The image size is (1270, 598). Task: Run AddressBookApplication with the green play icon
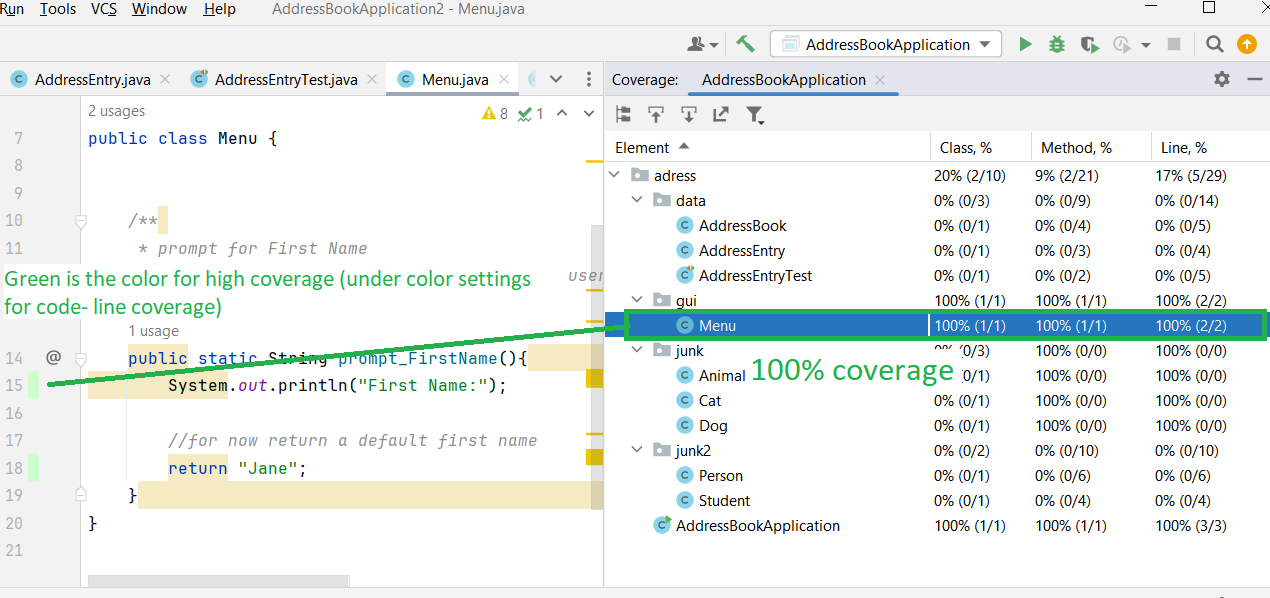click(x=1025, y=44)
